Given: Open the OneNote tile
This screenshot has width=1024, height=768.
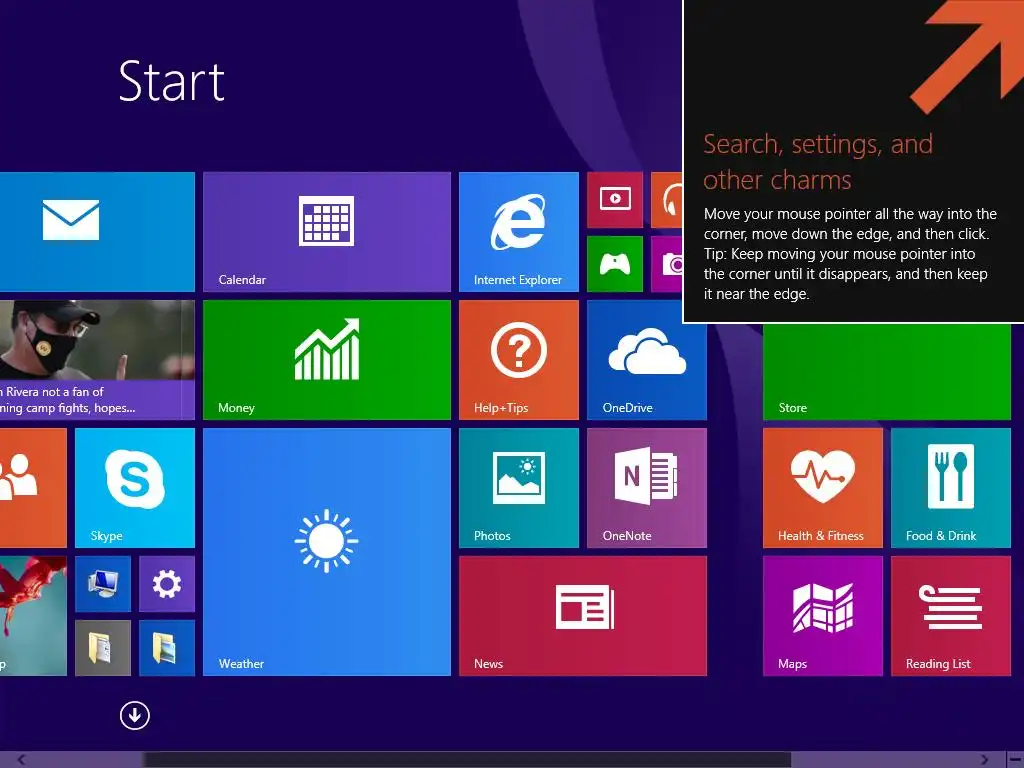Looking at the screenshot, I should click(x=647, y=488).
